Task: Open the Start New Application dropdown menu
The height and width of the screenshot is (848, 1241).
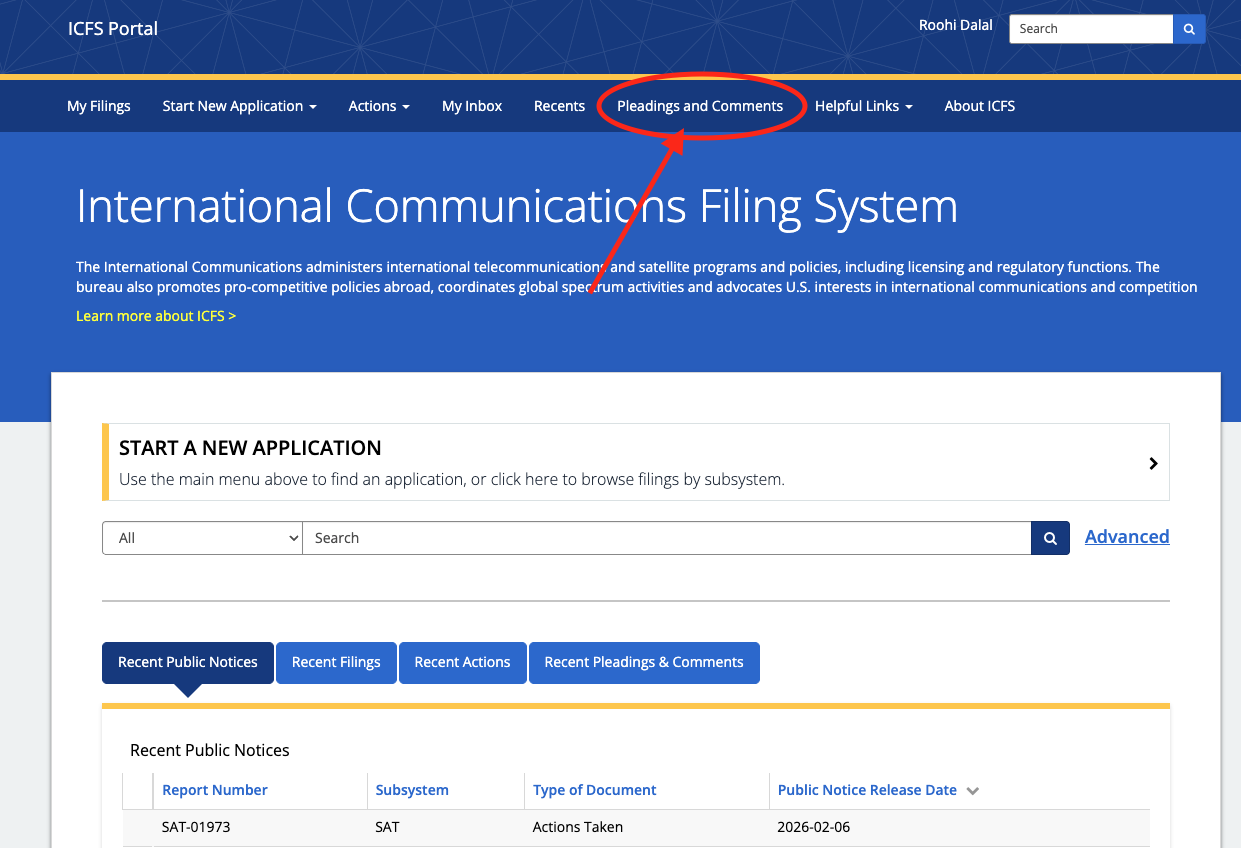Action: pyautogui.click(x=239, y=106)
